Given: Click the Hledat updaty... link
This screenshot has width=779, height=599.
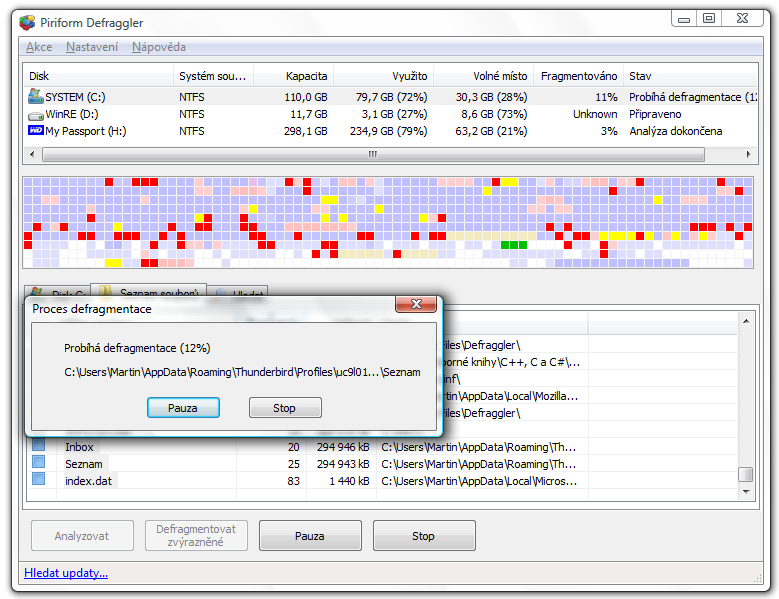Looking at the screenshot, I should [66, 573].
